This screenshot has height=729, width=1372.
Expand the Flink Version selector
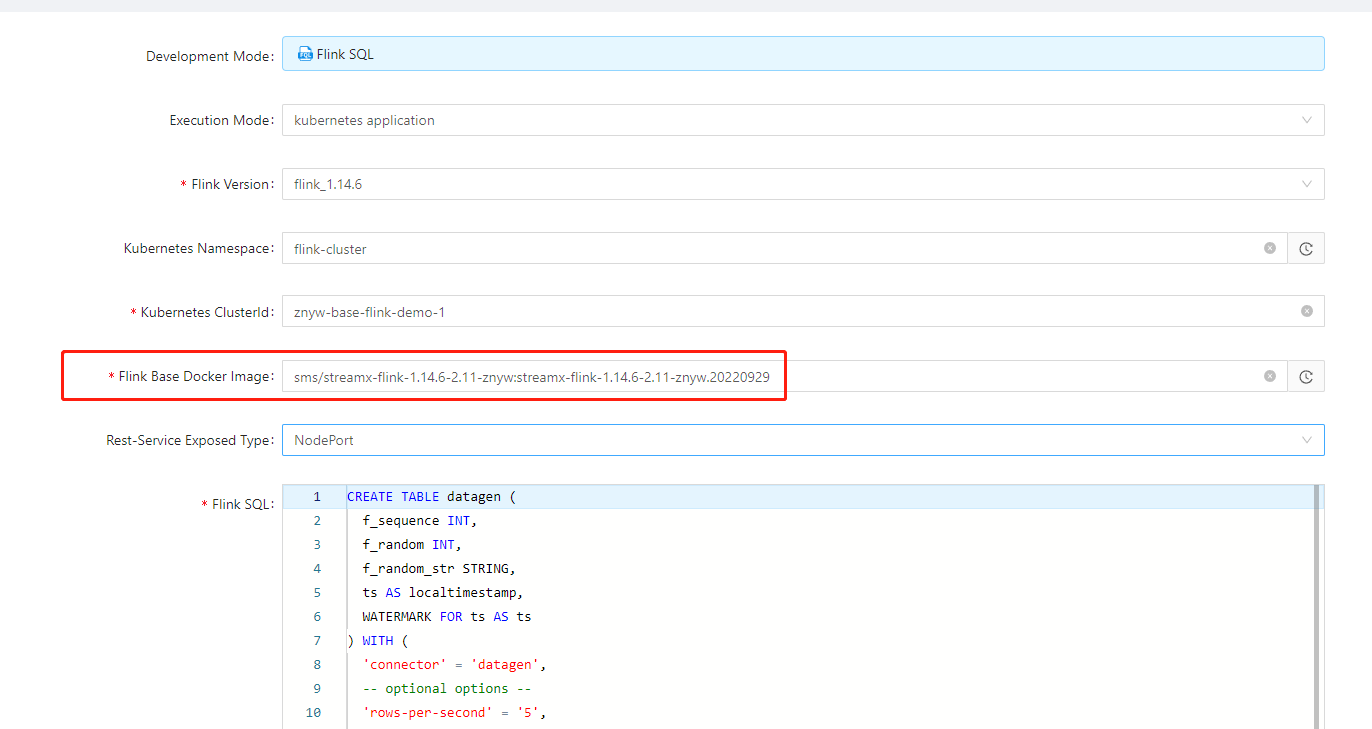pyautogui.click(x=1307, y=184)
